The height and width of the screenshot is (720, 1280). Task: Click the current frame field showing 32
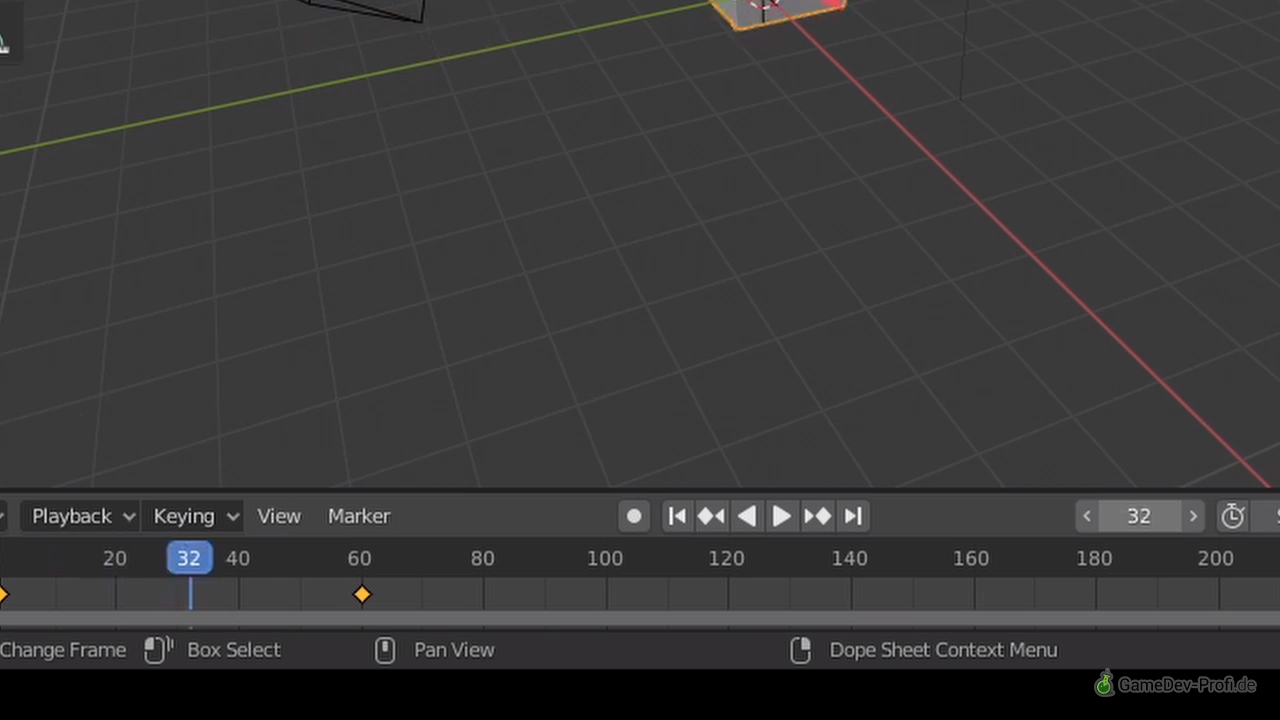pyautogui.click(x=1140, y=516)
